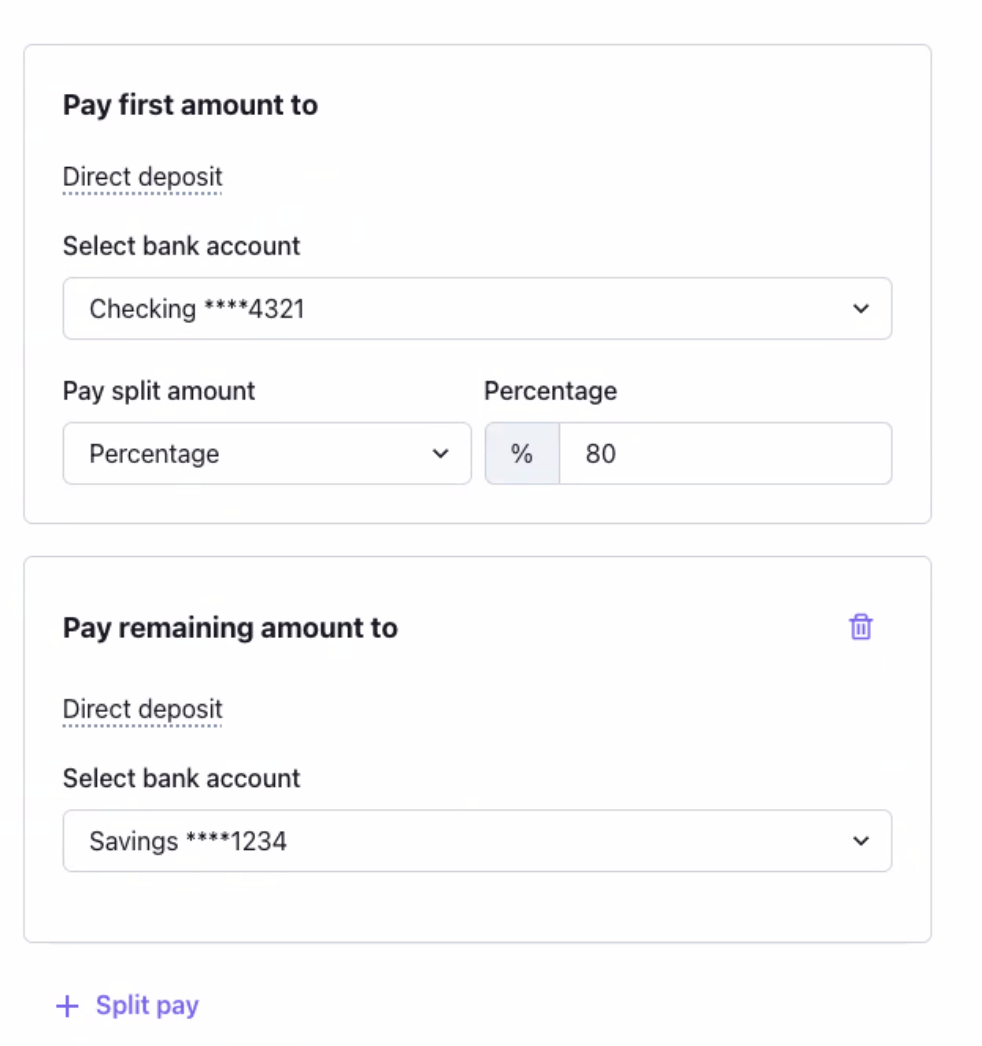Click the Pay split amount label
This screenshot has width=982, height=1046.
(159, 391)
